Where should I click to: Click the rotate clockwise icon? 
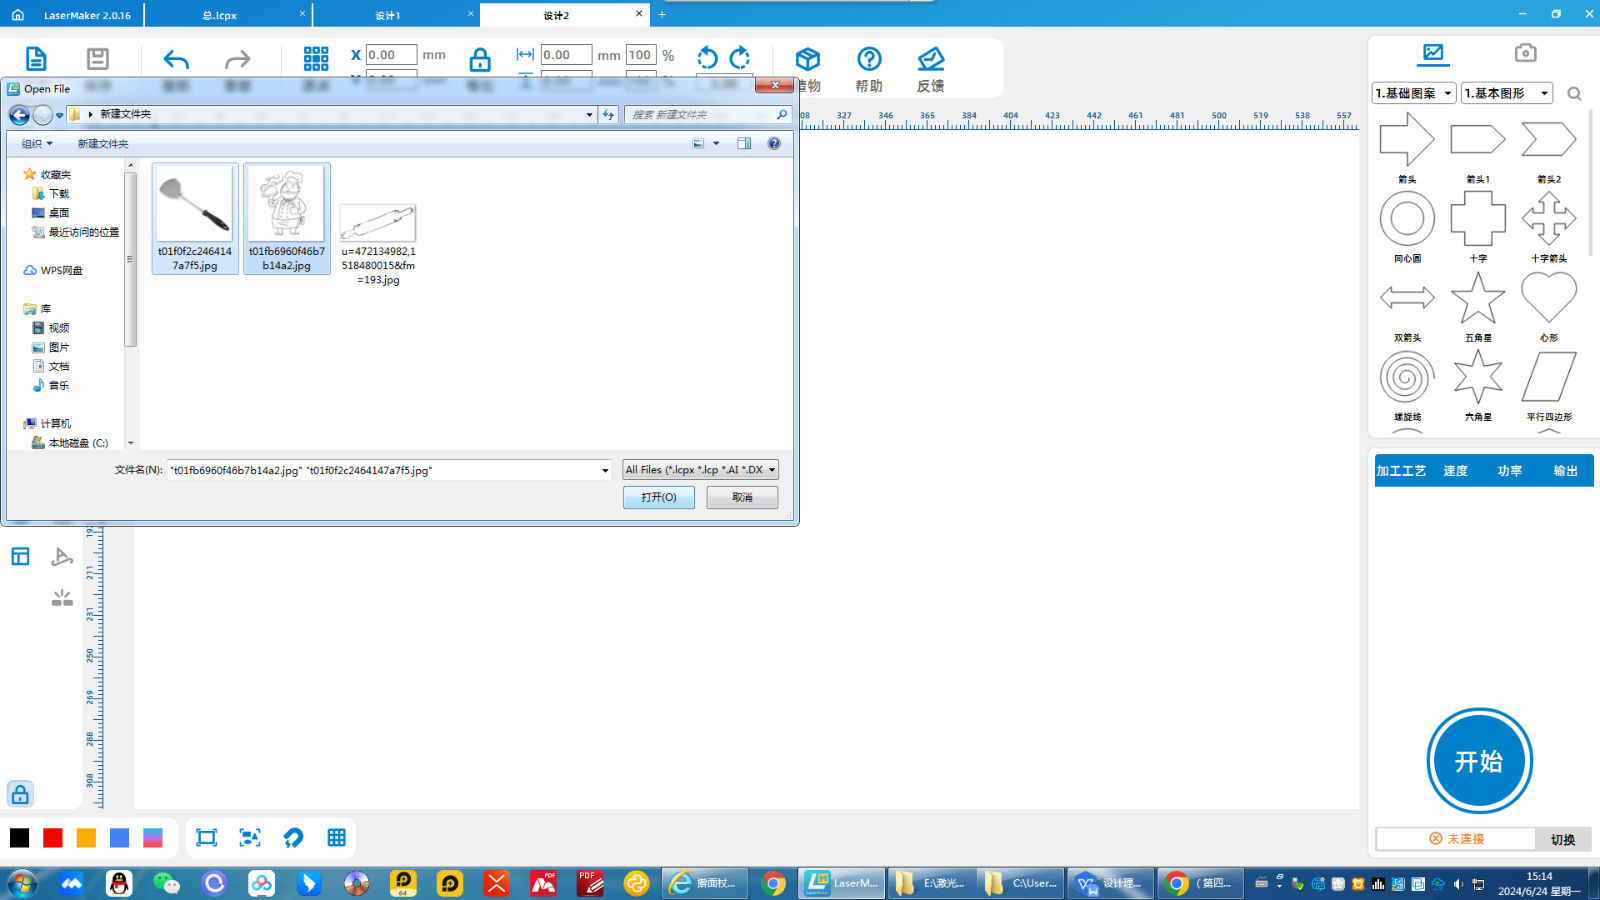click(x=740, y=58)
